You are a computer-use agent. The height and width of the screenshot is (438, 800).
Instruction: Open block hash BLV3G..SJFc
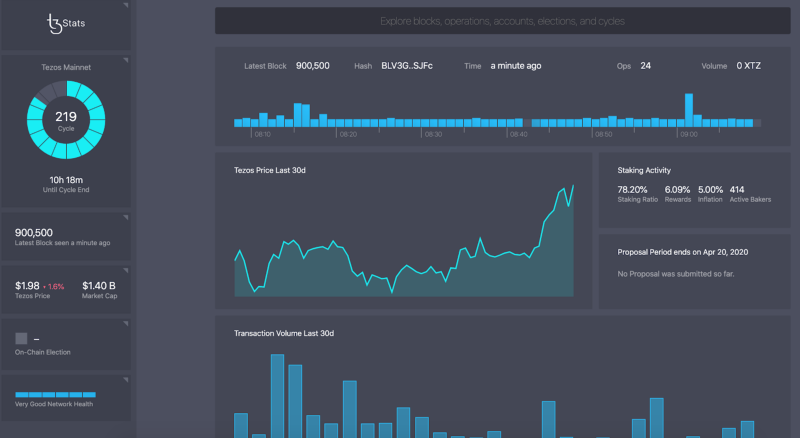(407, 66)
